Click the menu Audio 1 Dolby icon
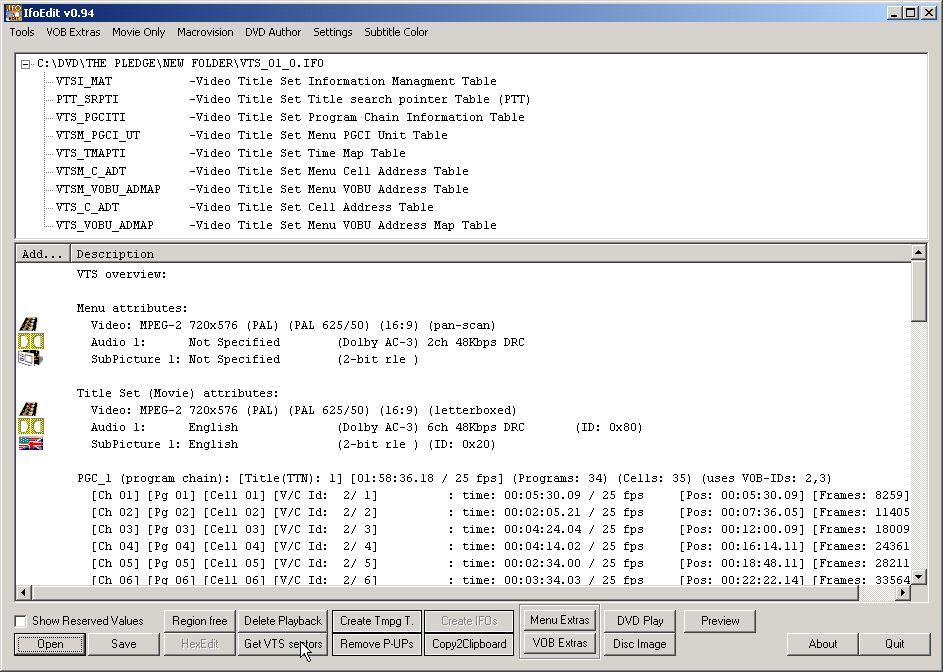Screen dimensions: 943x672 [31, 342]
